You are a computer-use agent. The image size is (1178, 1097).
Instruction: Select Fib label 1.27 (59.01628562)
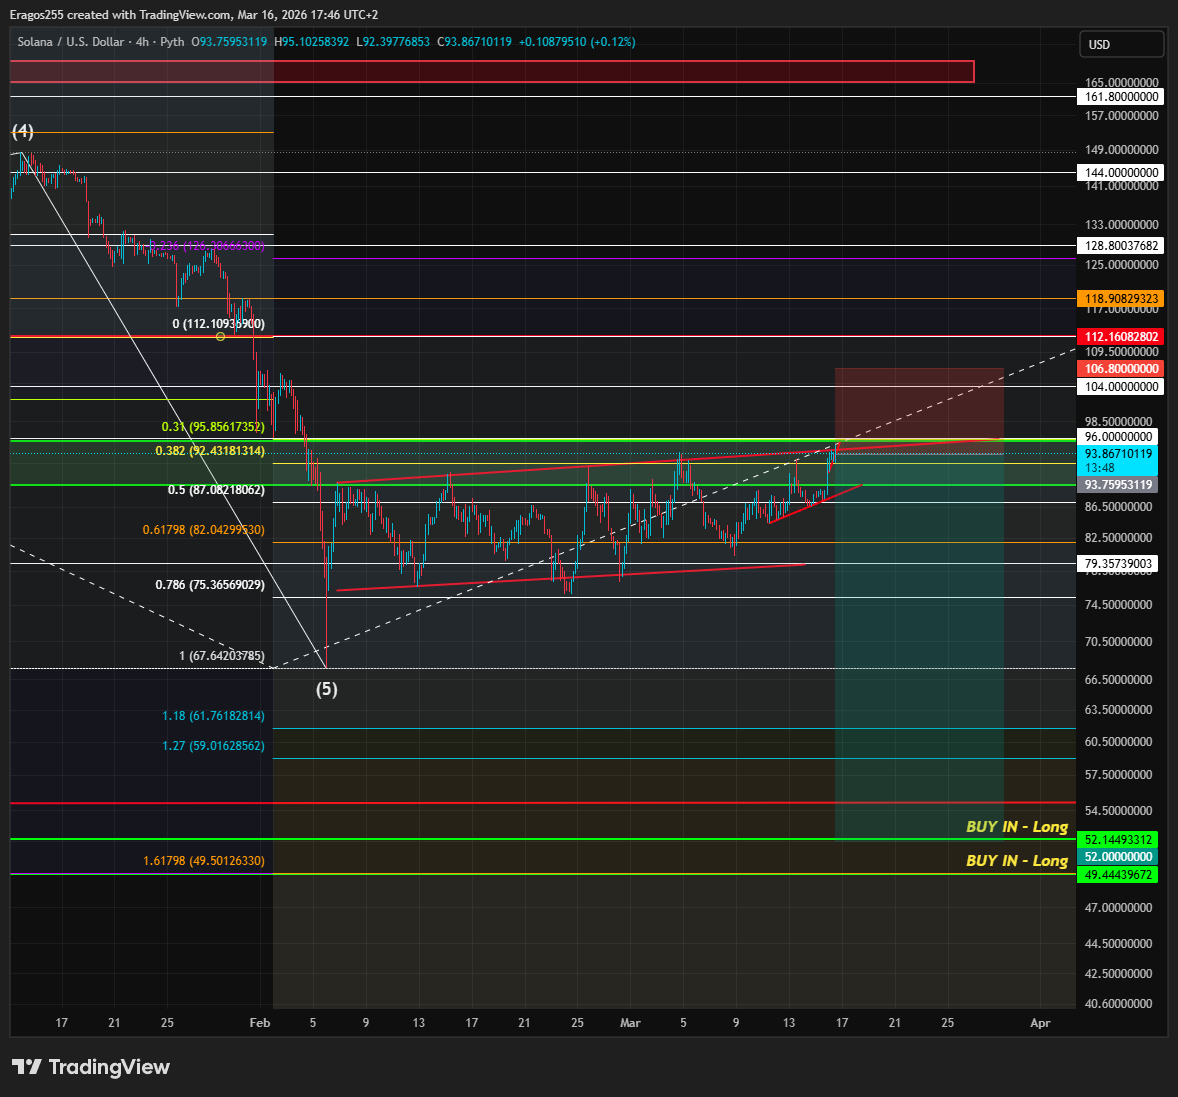point(213,746)
